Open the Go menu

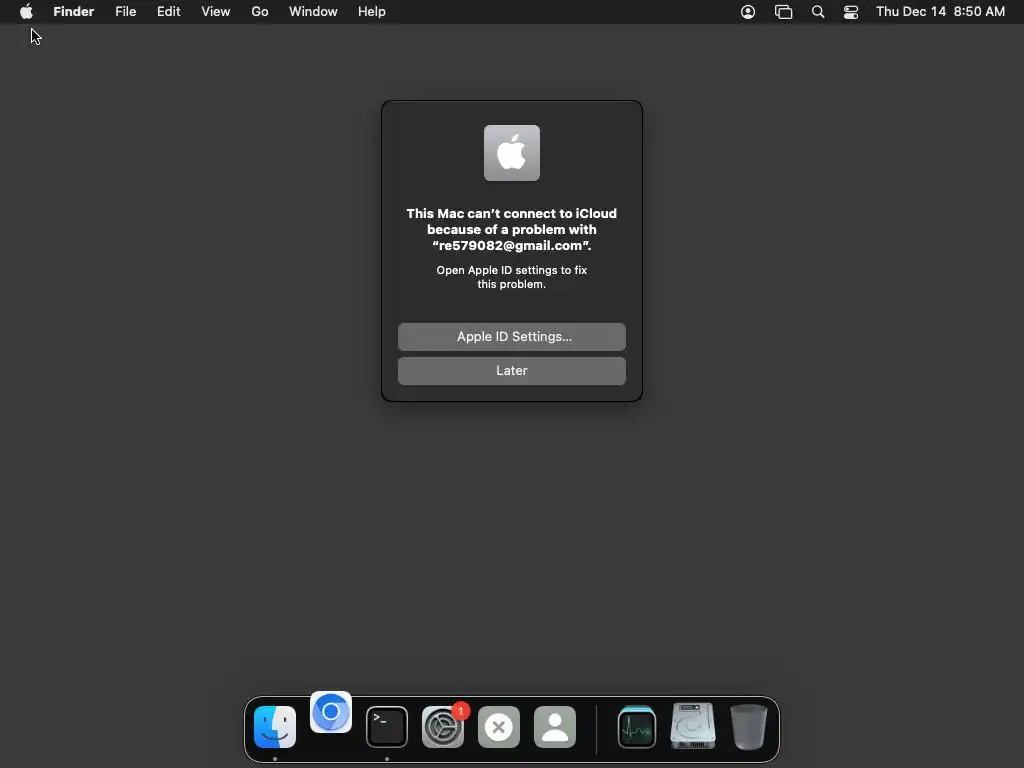260,12
